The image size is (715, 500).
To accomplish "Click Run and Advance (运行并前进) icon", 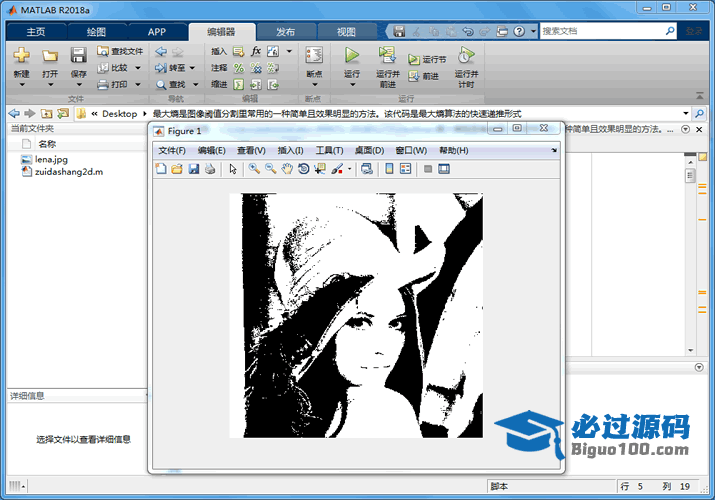I will coord(387,55).
